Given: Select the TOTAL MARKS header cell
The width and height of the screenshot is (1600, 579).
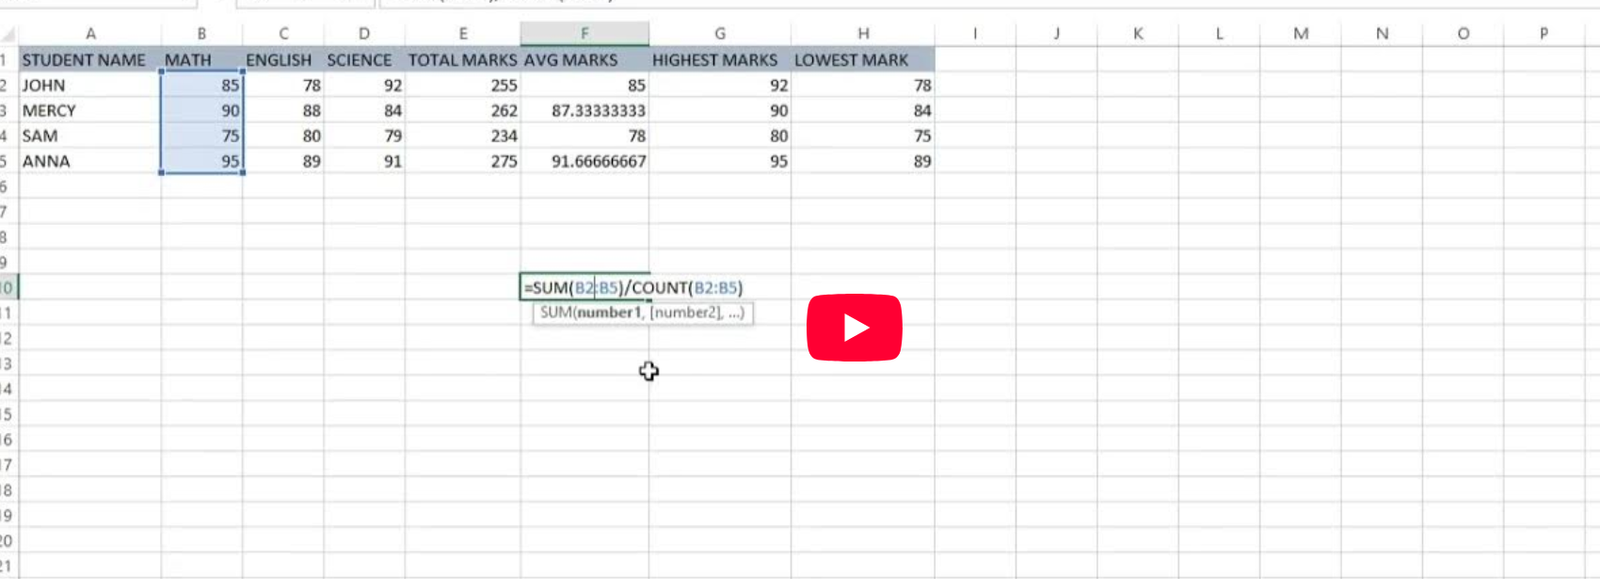Looking at the screenshot, I should pyautogui.click(x=462, y=60).
